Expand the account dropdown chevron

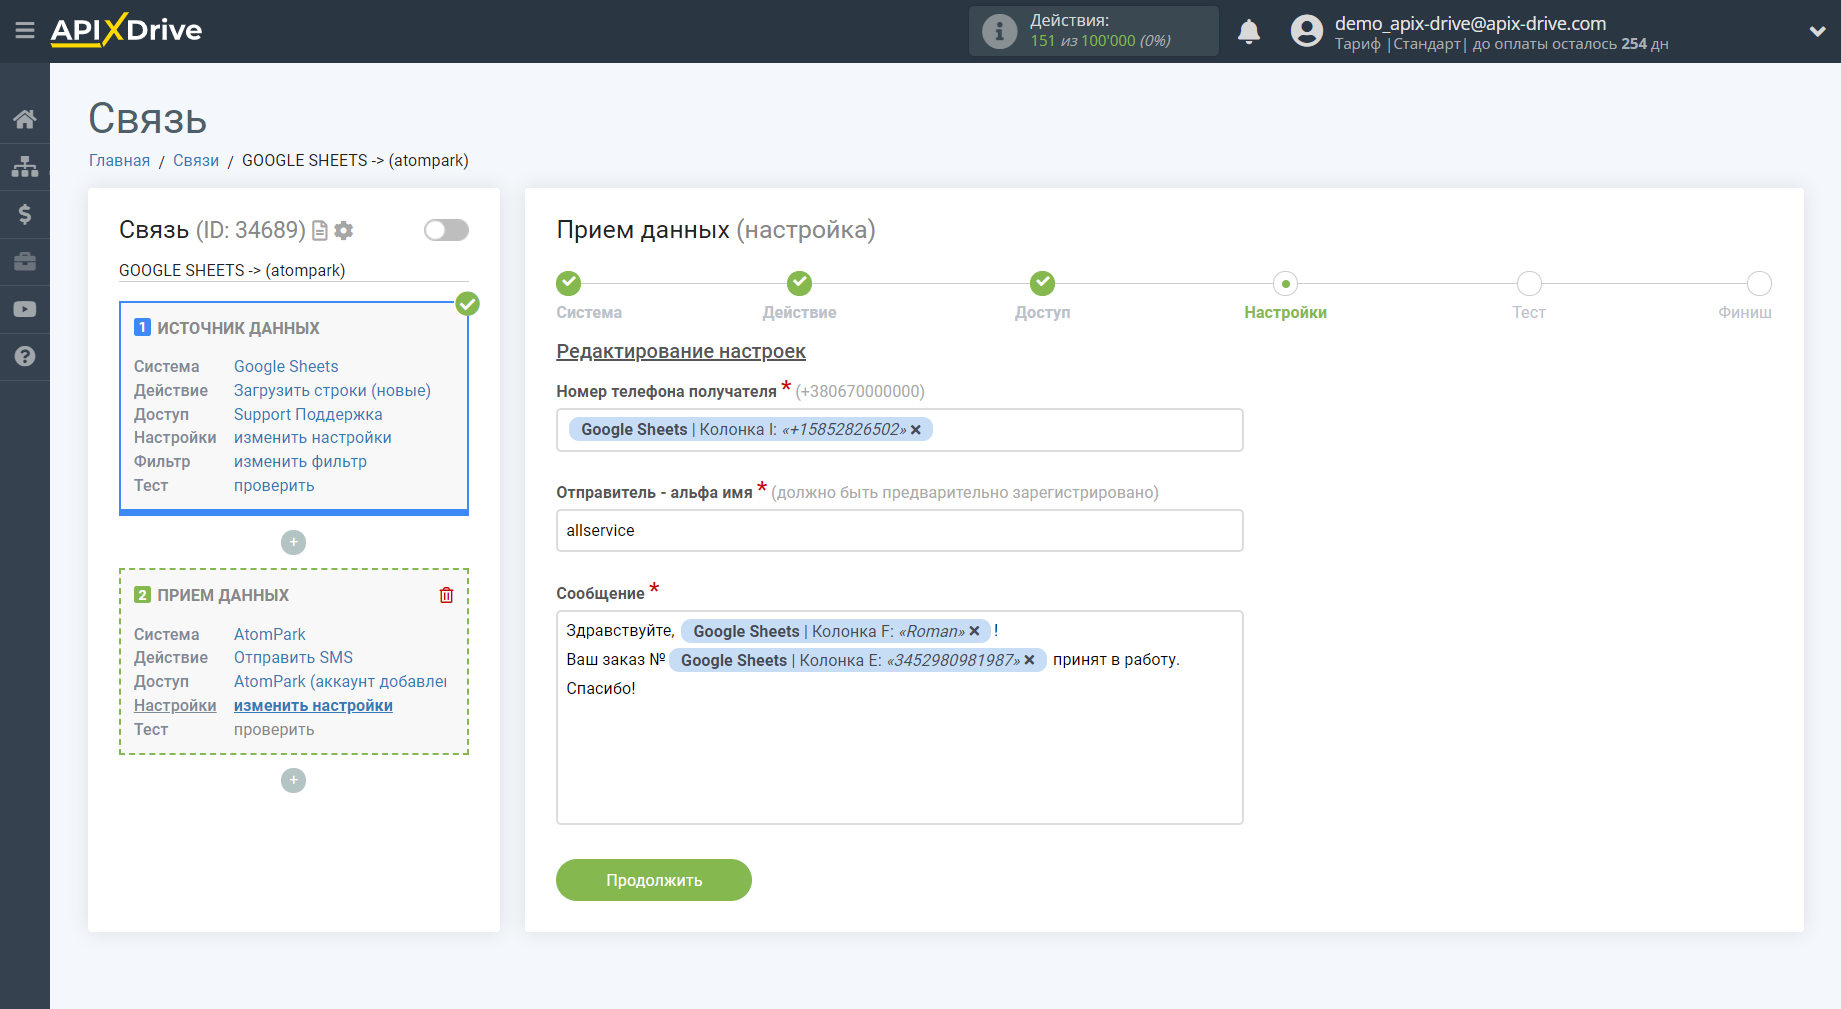pos(1817,31)
